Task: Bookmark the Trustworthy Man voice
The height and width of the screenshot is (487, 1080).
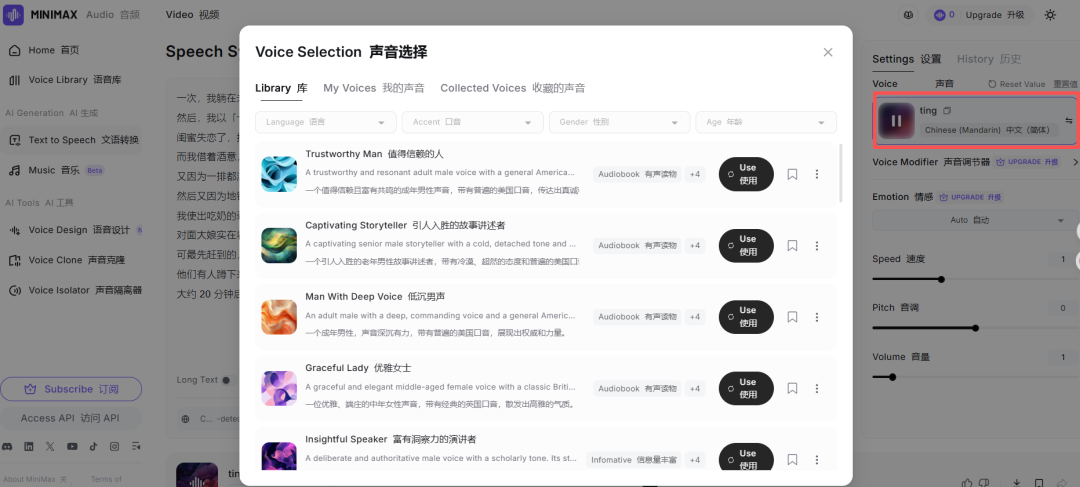Action: 792,174
